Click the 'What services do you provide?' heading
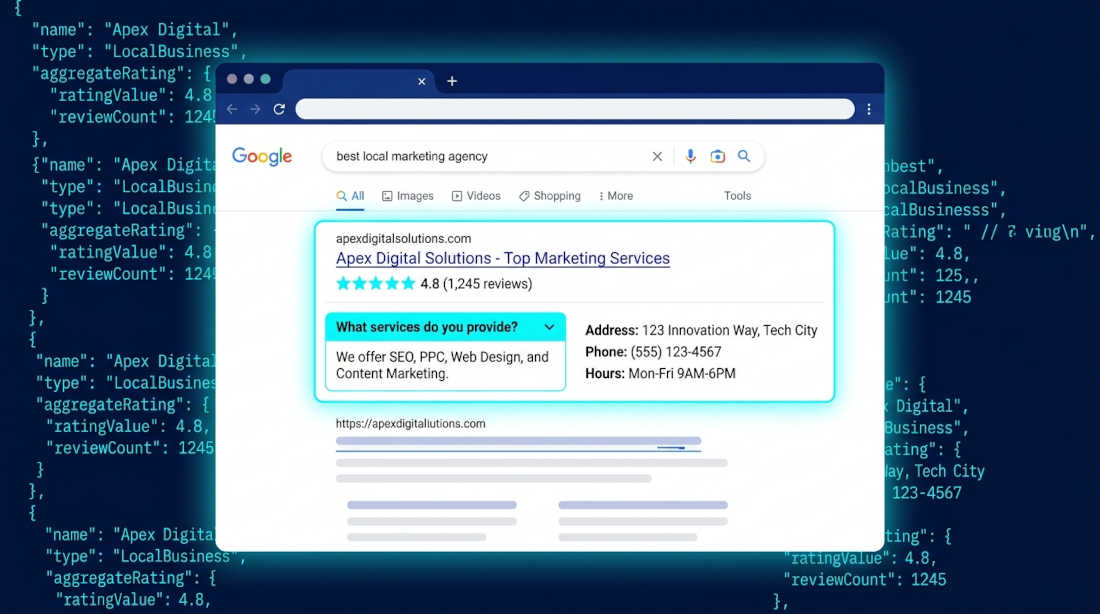 [427, 327]
